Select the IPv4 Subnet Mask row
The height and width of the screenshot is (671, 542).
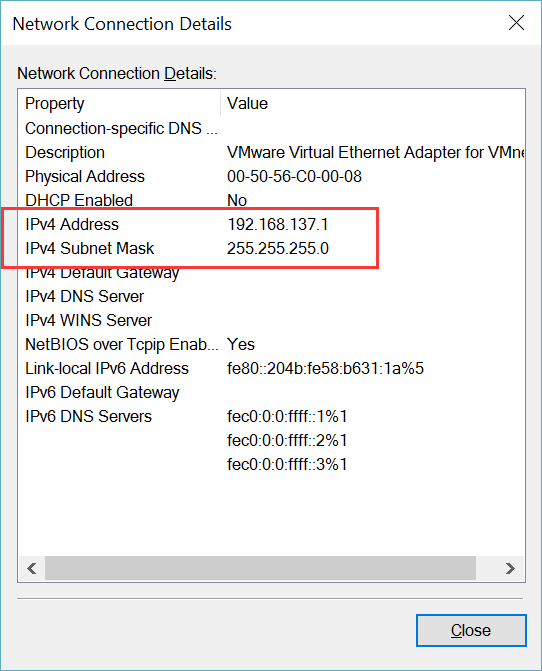(272, 248)
